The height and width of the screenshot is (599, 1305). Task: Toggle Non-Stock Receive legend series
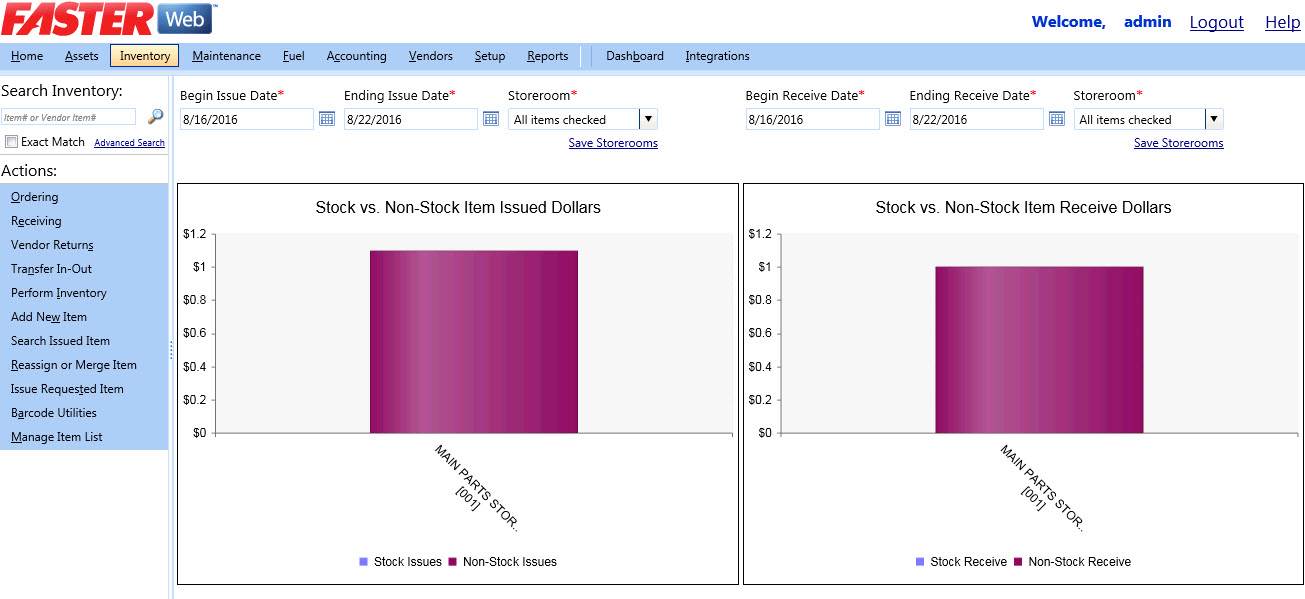pyautogui.click(x=1071, y=562)
